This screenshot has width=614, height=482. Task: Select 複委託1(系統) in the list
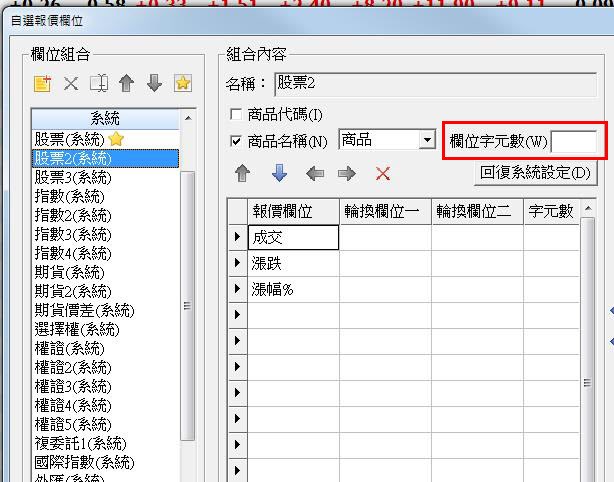click(x=105, y=443)
